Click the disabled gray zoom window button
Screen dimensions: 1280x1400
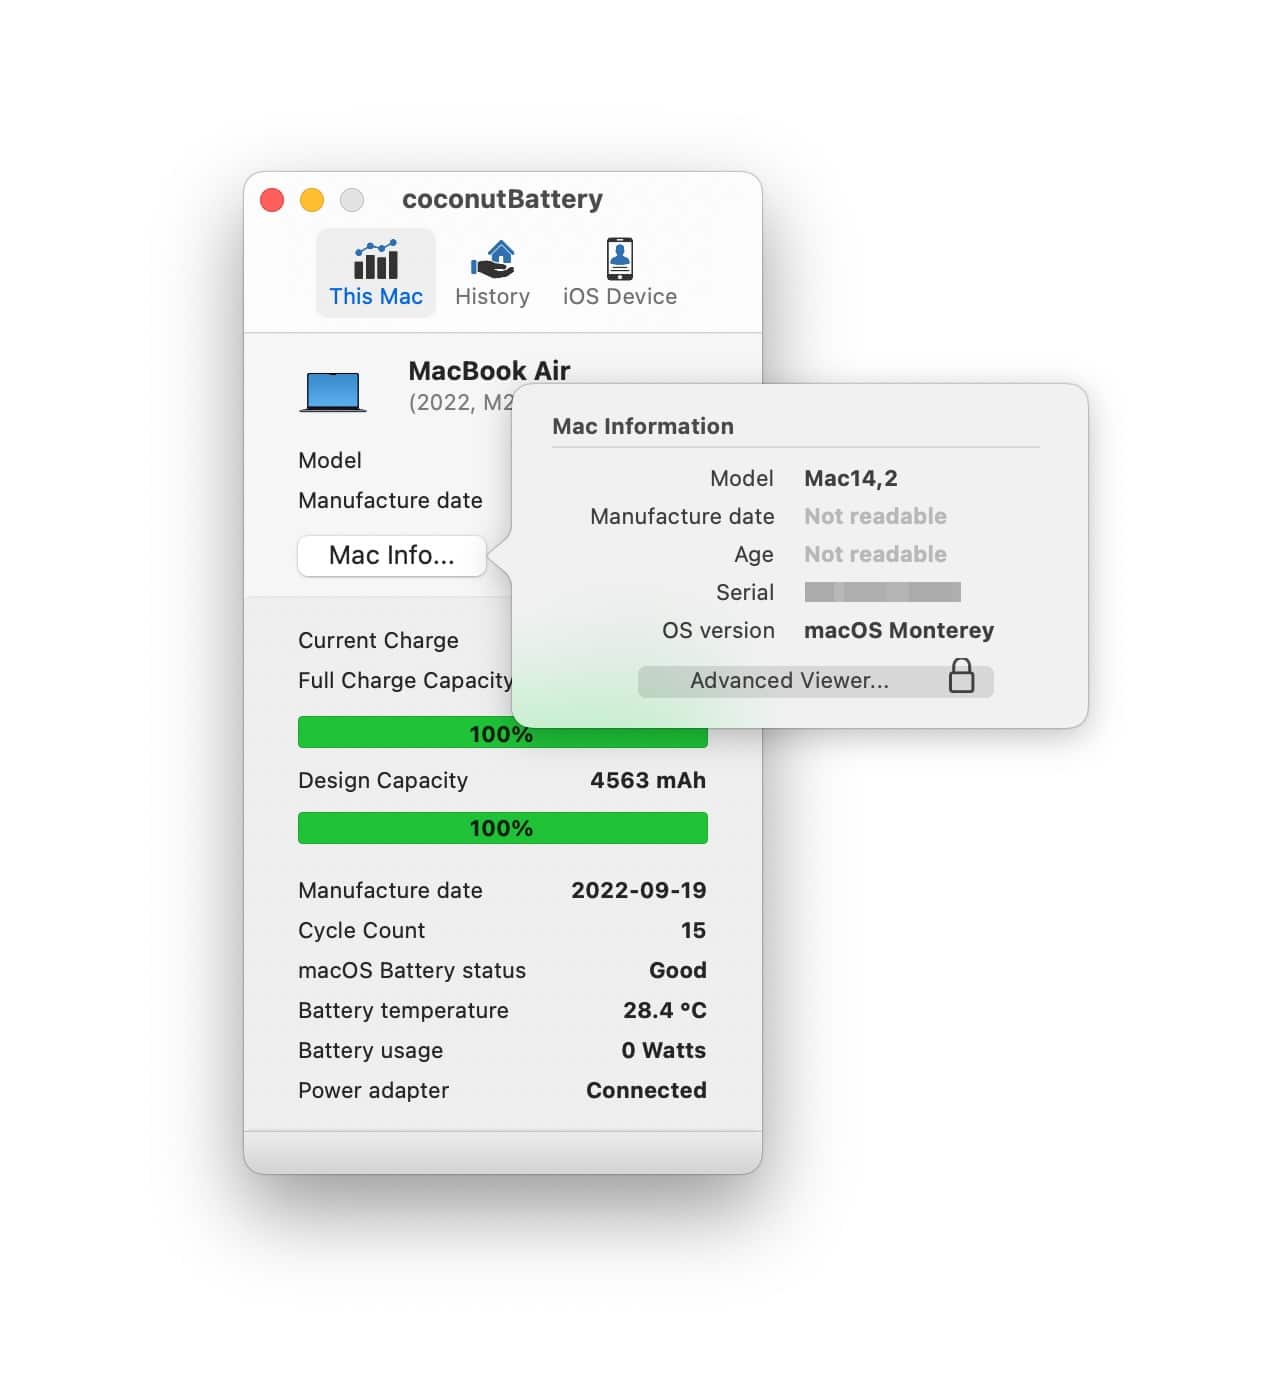(352, 200)
